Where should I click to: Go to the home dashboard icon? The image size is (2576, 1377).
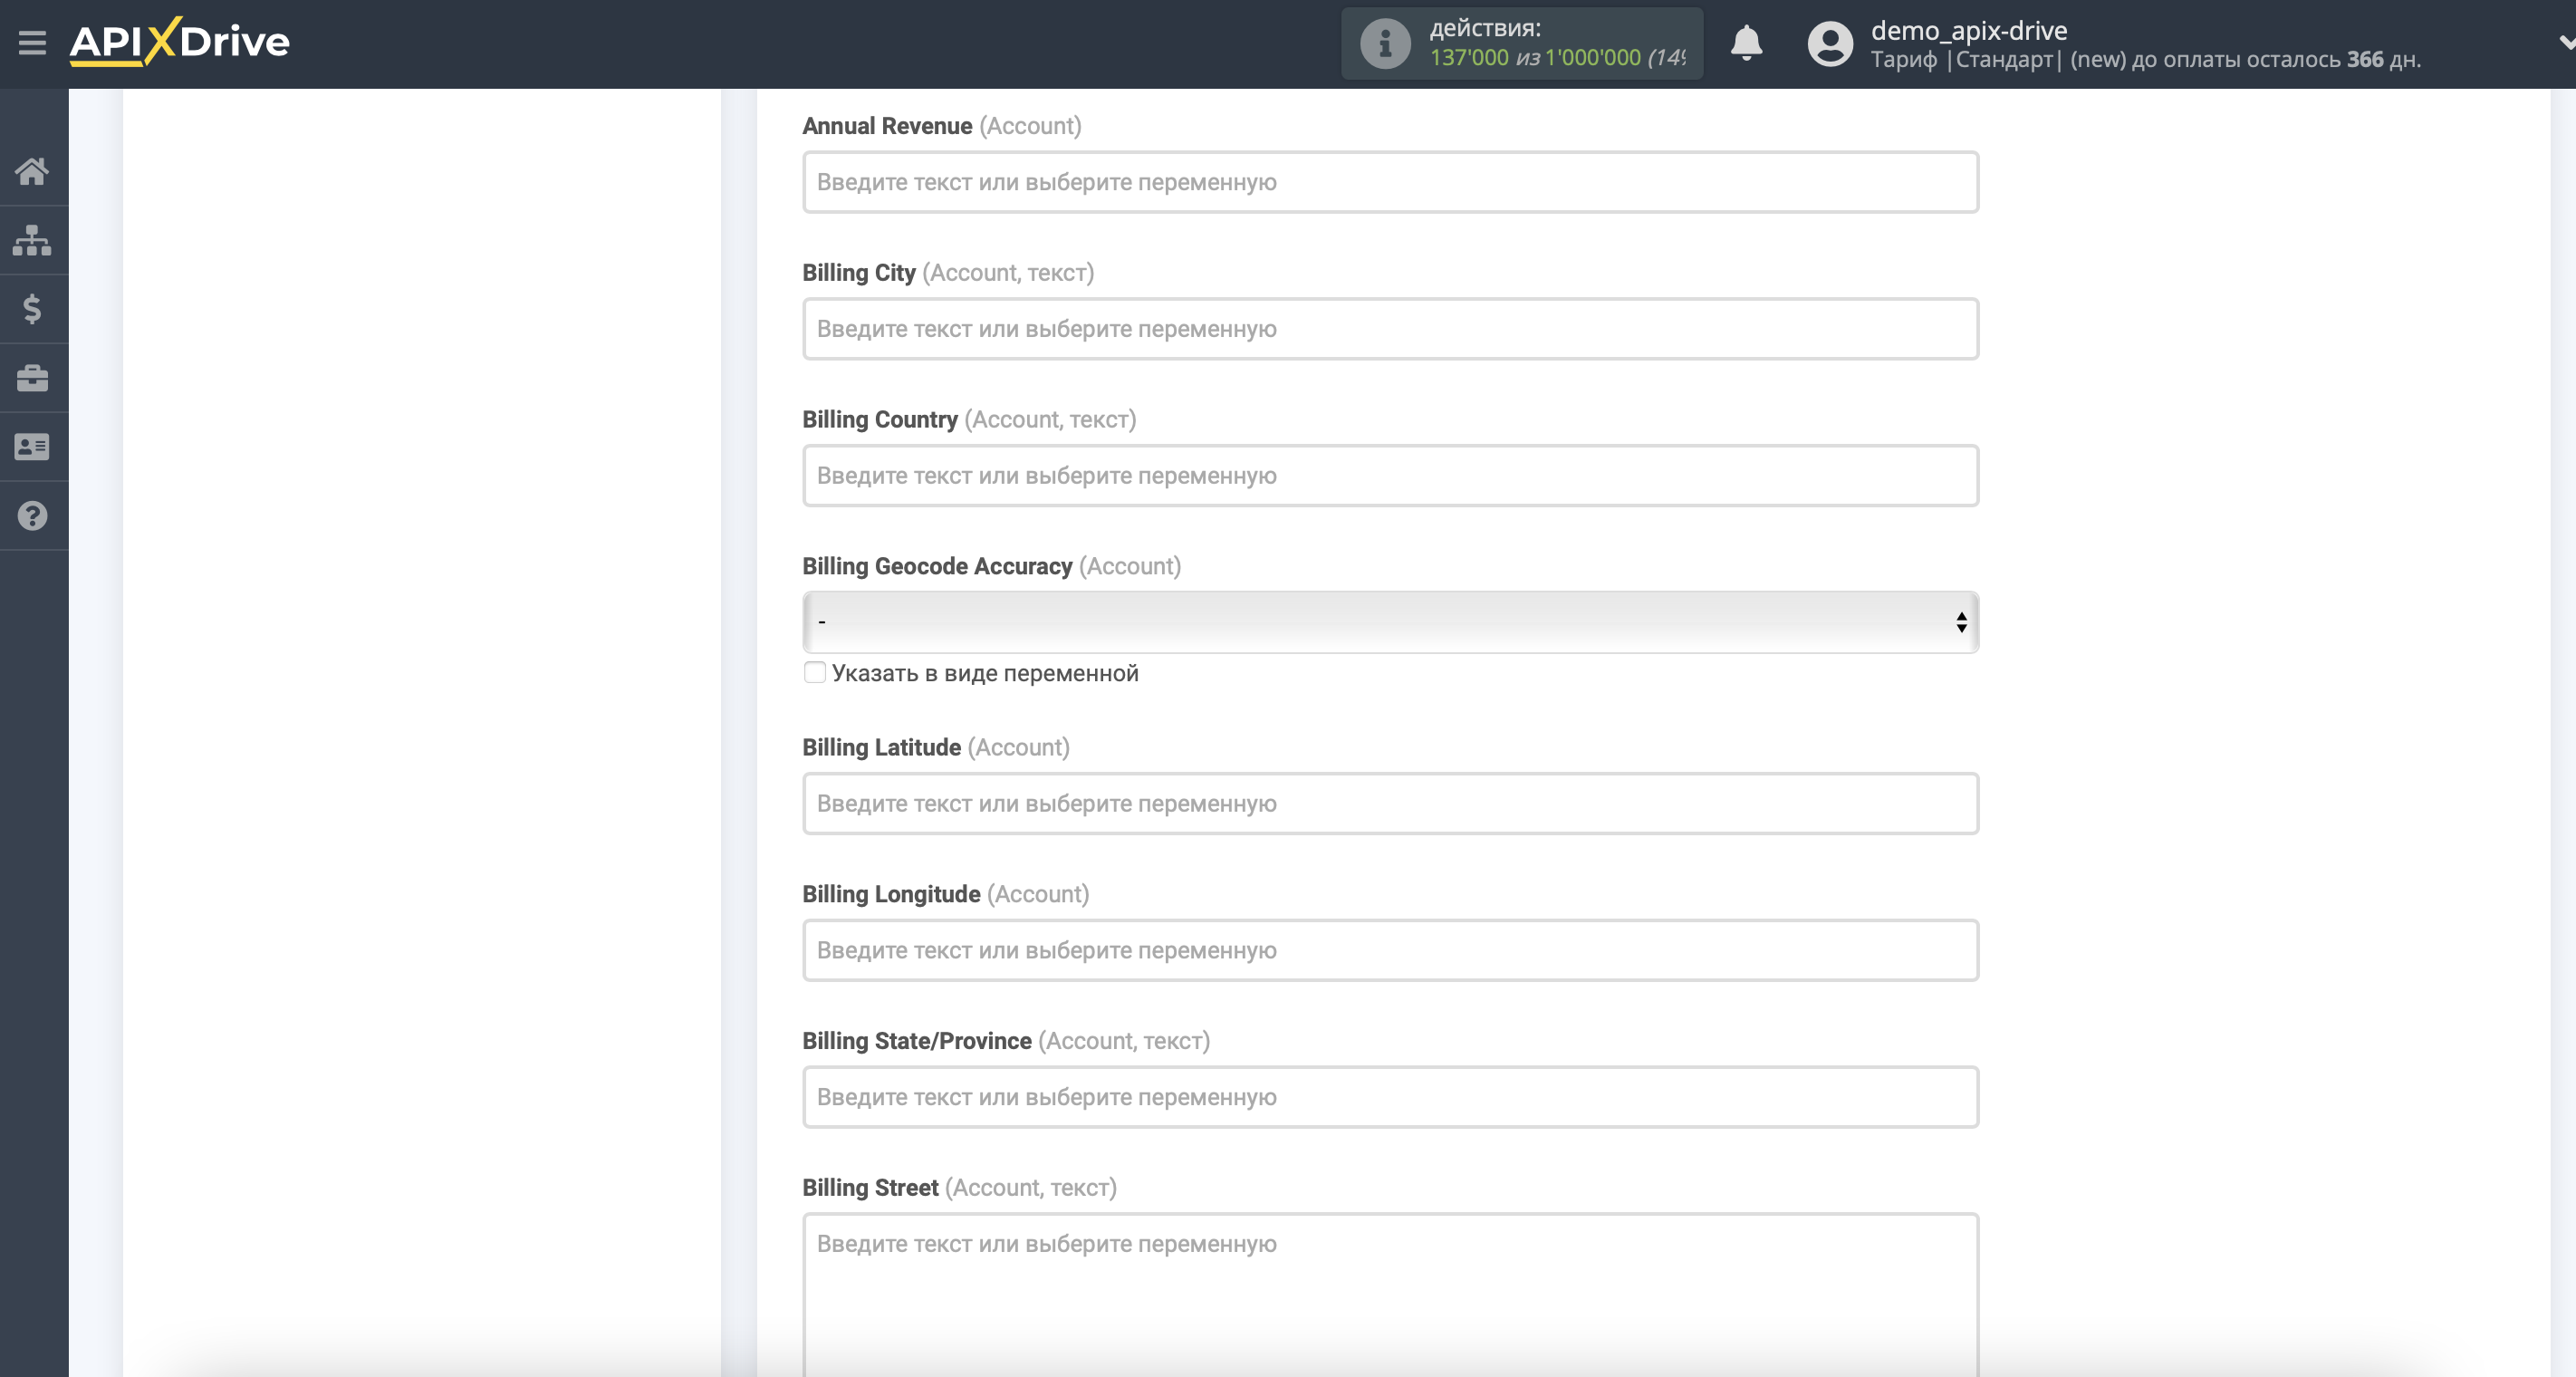coord(32,171)
